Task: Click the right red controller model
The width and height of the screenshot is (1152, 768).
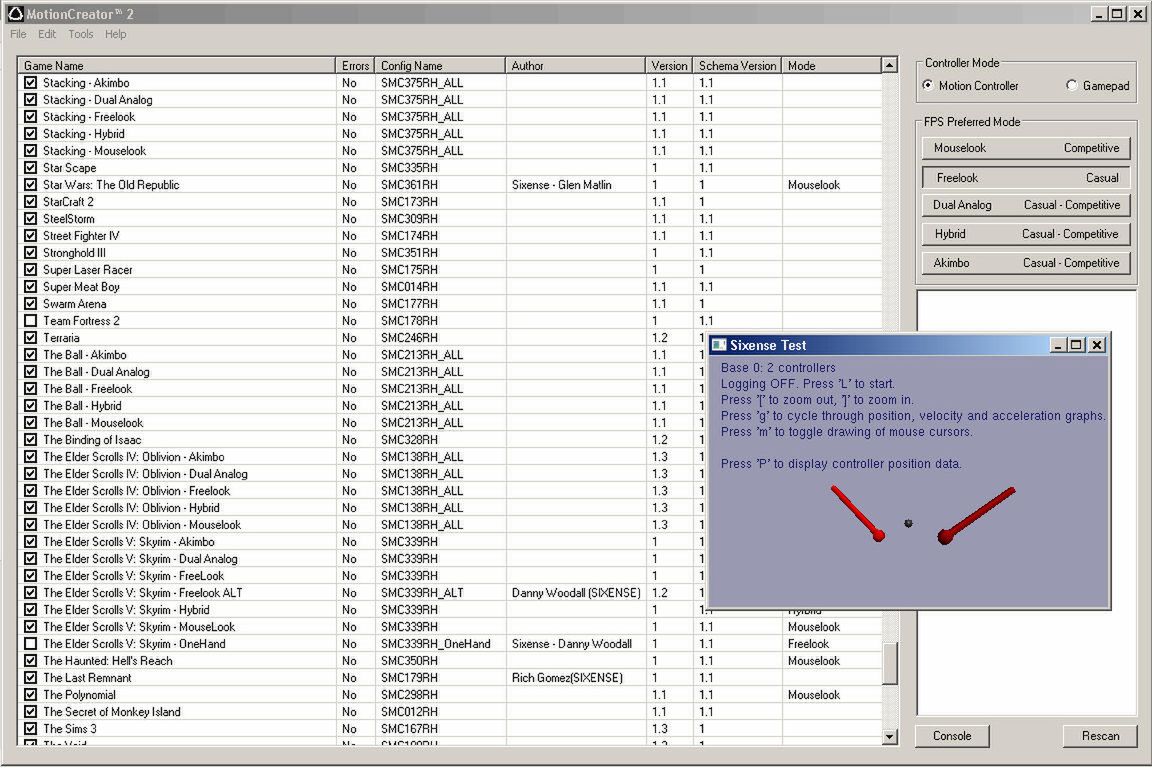Action: tap(976, 515)
